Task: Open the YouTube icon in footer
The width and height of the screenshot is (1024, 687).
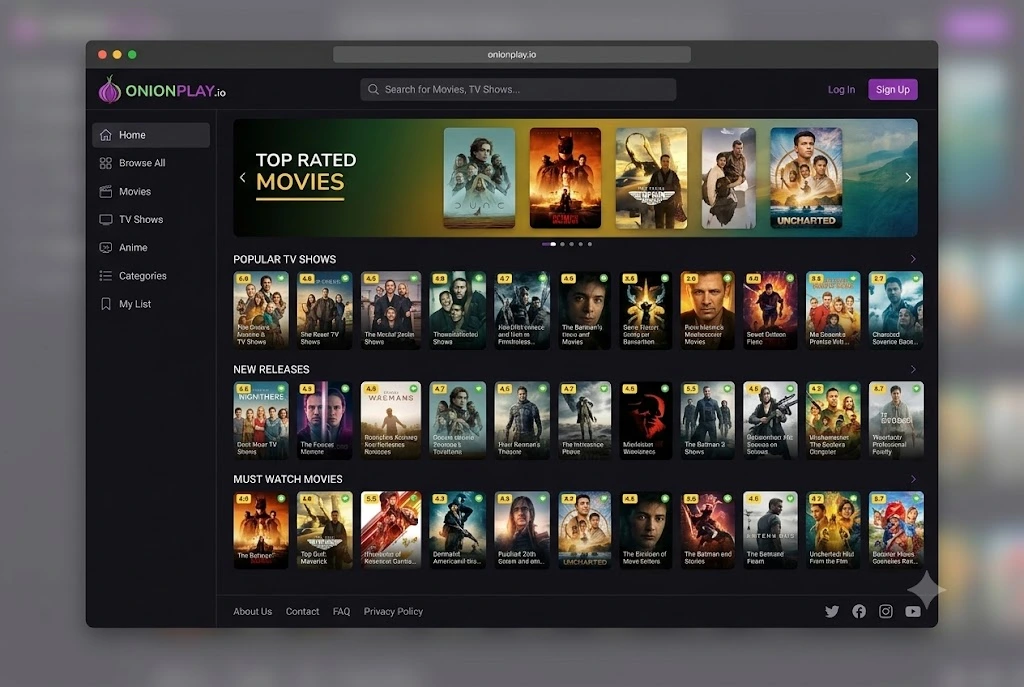Action: pyautogui.click(x=913, y=611)
